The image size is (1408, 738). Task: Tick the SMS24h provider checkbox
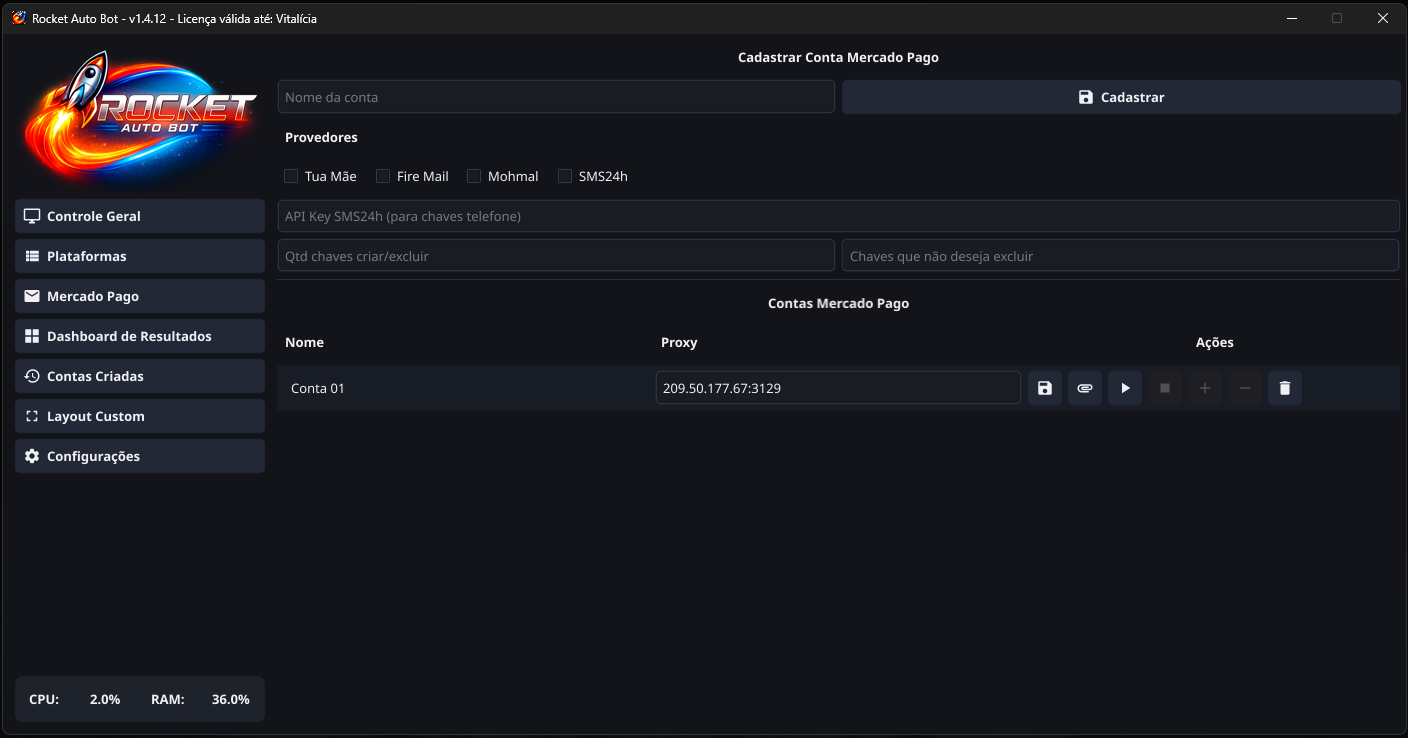(565, 176)
